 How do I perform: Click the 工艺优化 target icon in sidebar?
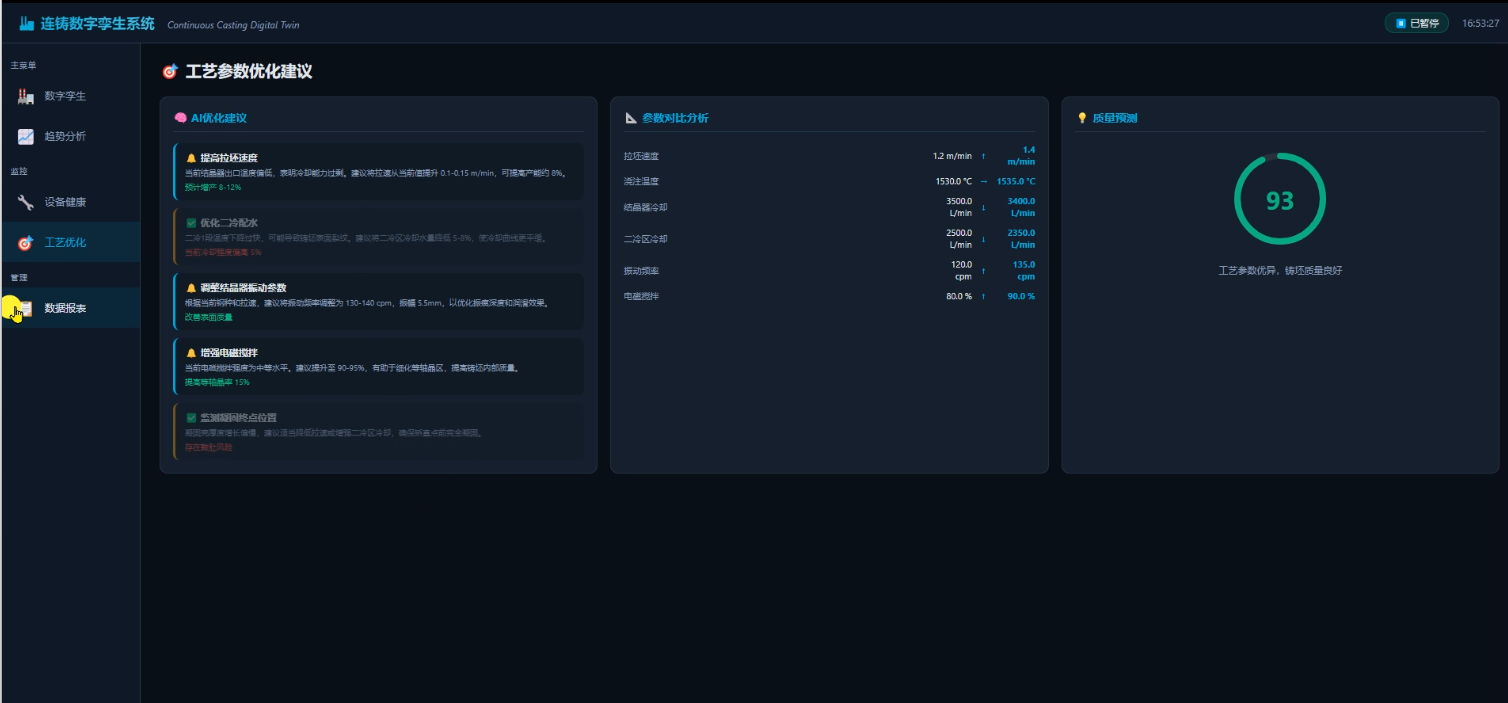(x=26, y=242)
